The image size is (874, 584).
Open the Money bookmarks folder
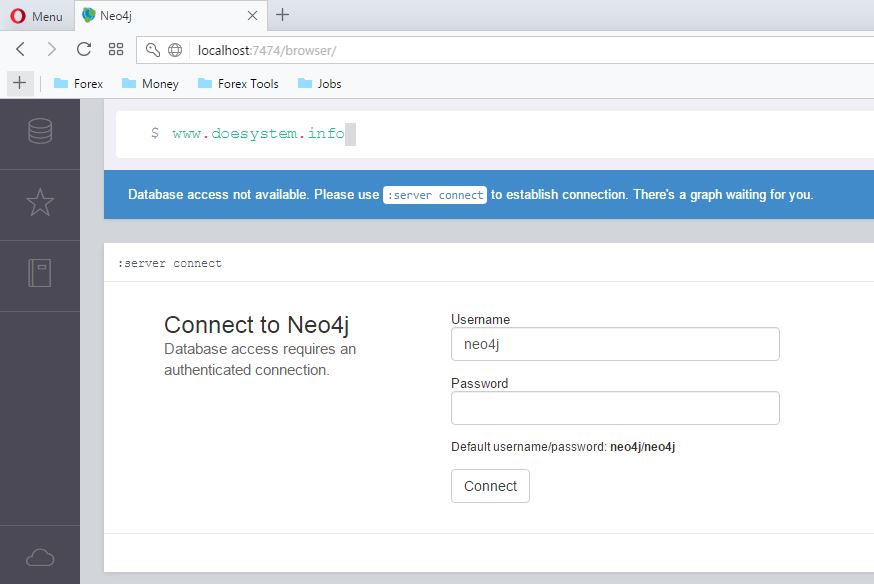pos(150,84)
